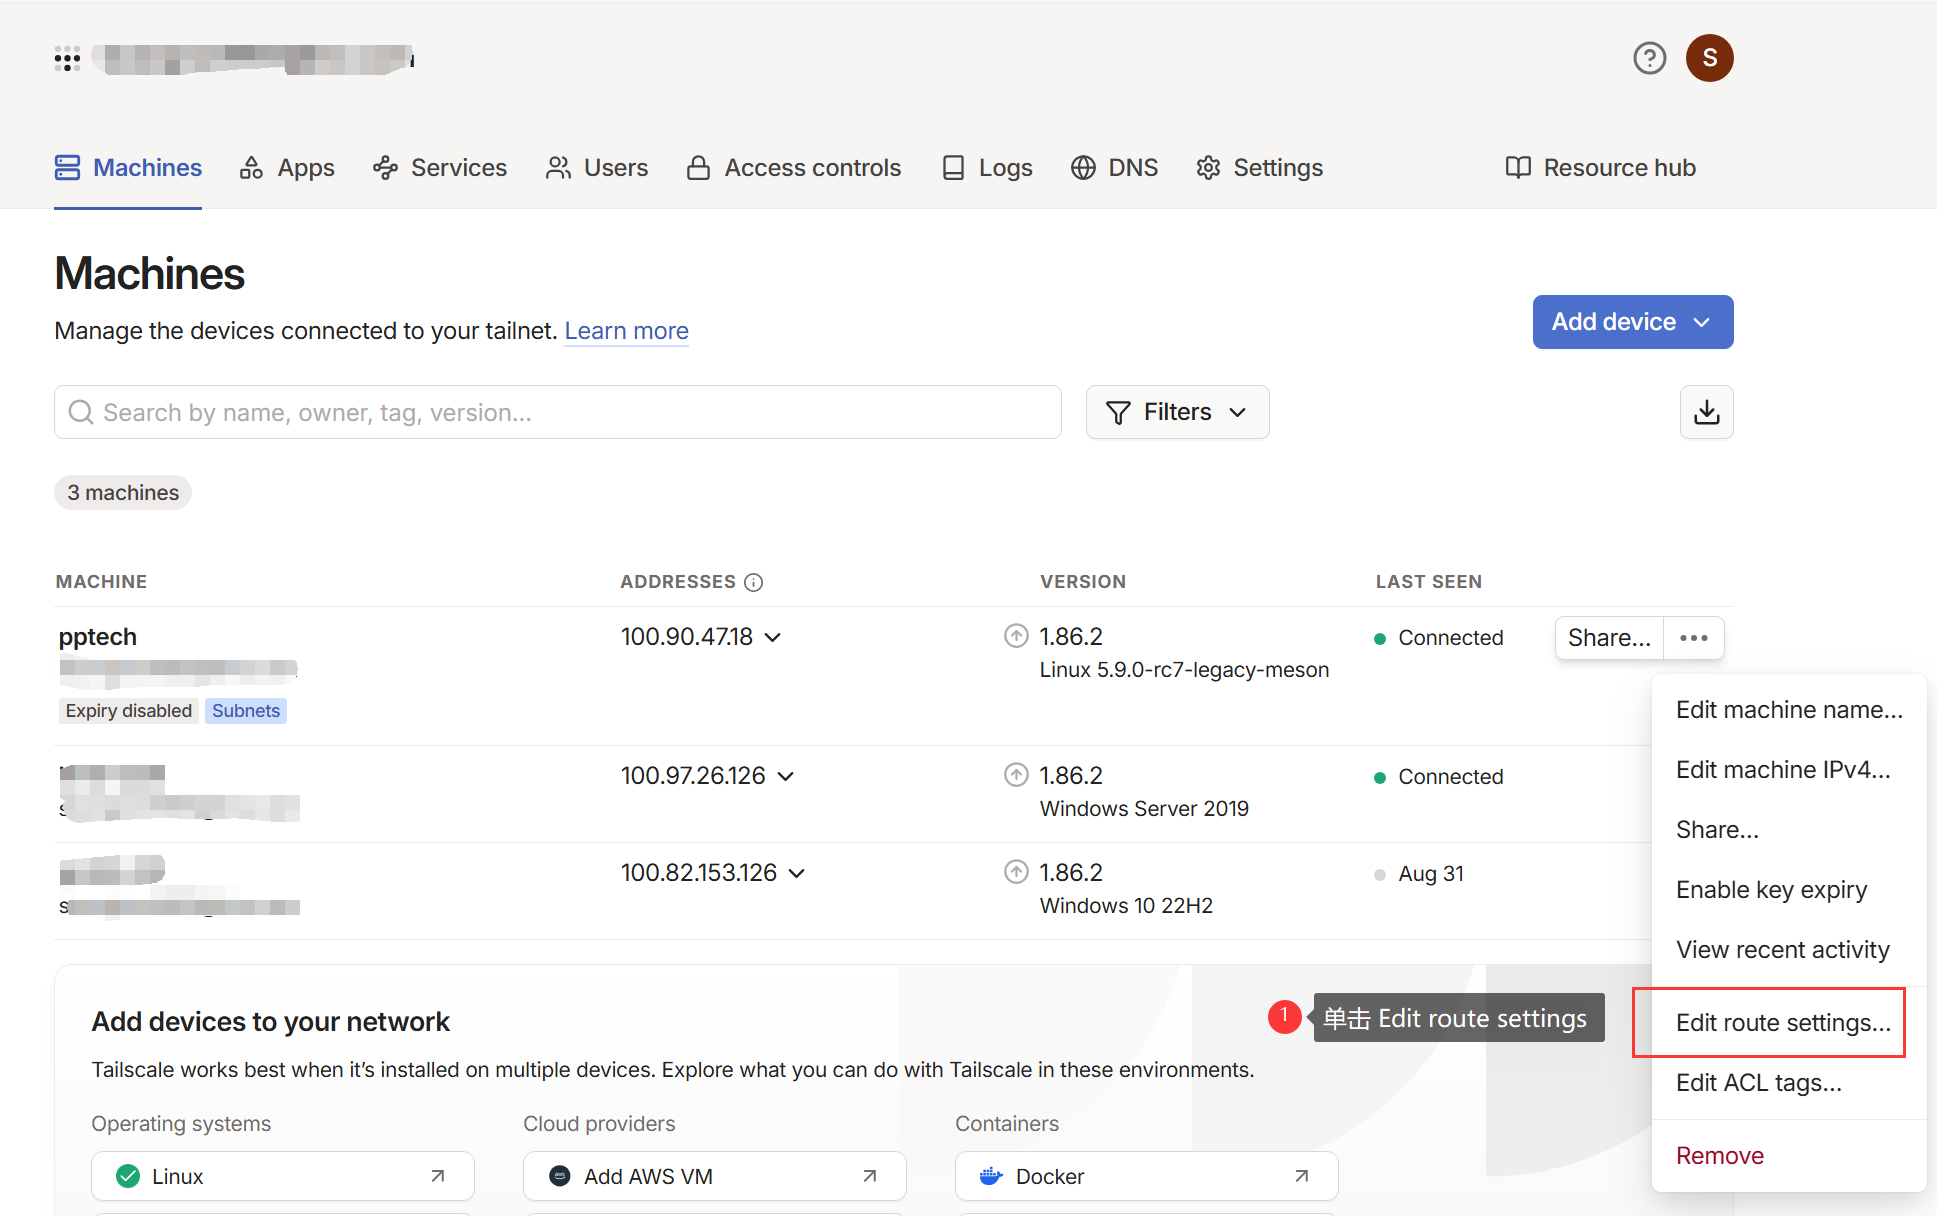Viewport: 1937px width, 1216px height.
Task: Follow the Learn more link
Action: [x=626, y=331]
